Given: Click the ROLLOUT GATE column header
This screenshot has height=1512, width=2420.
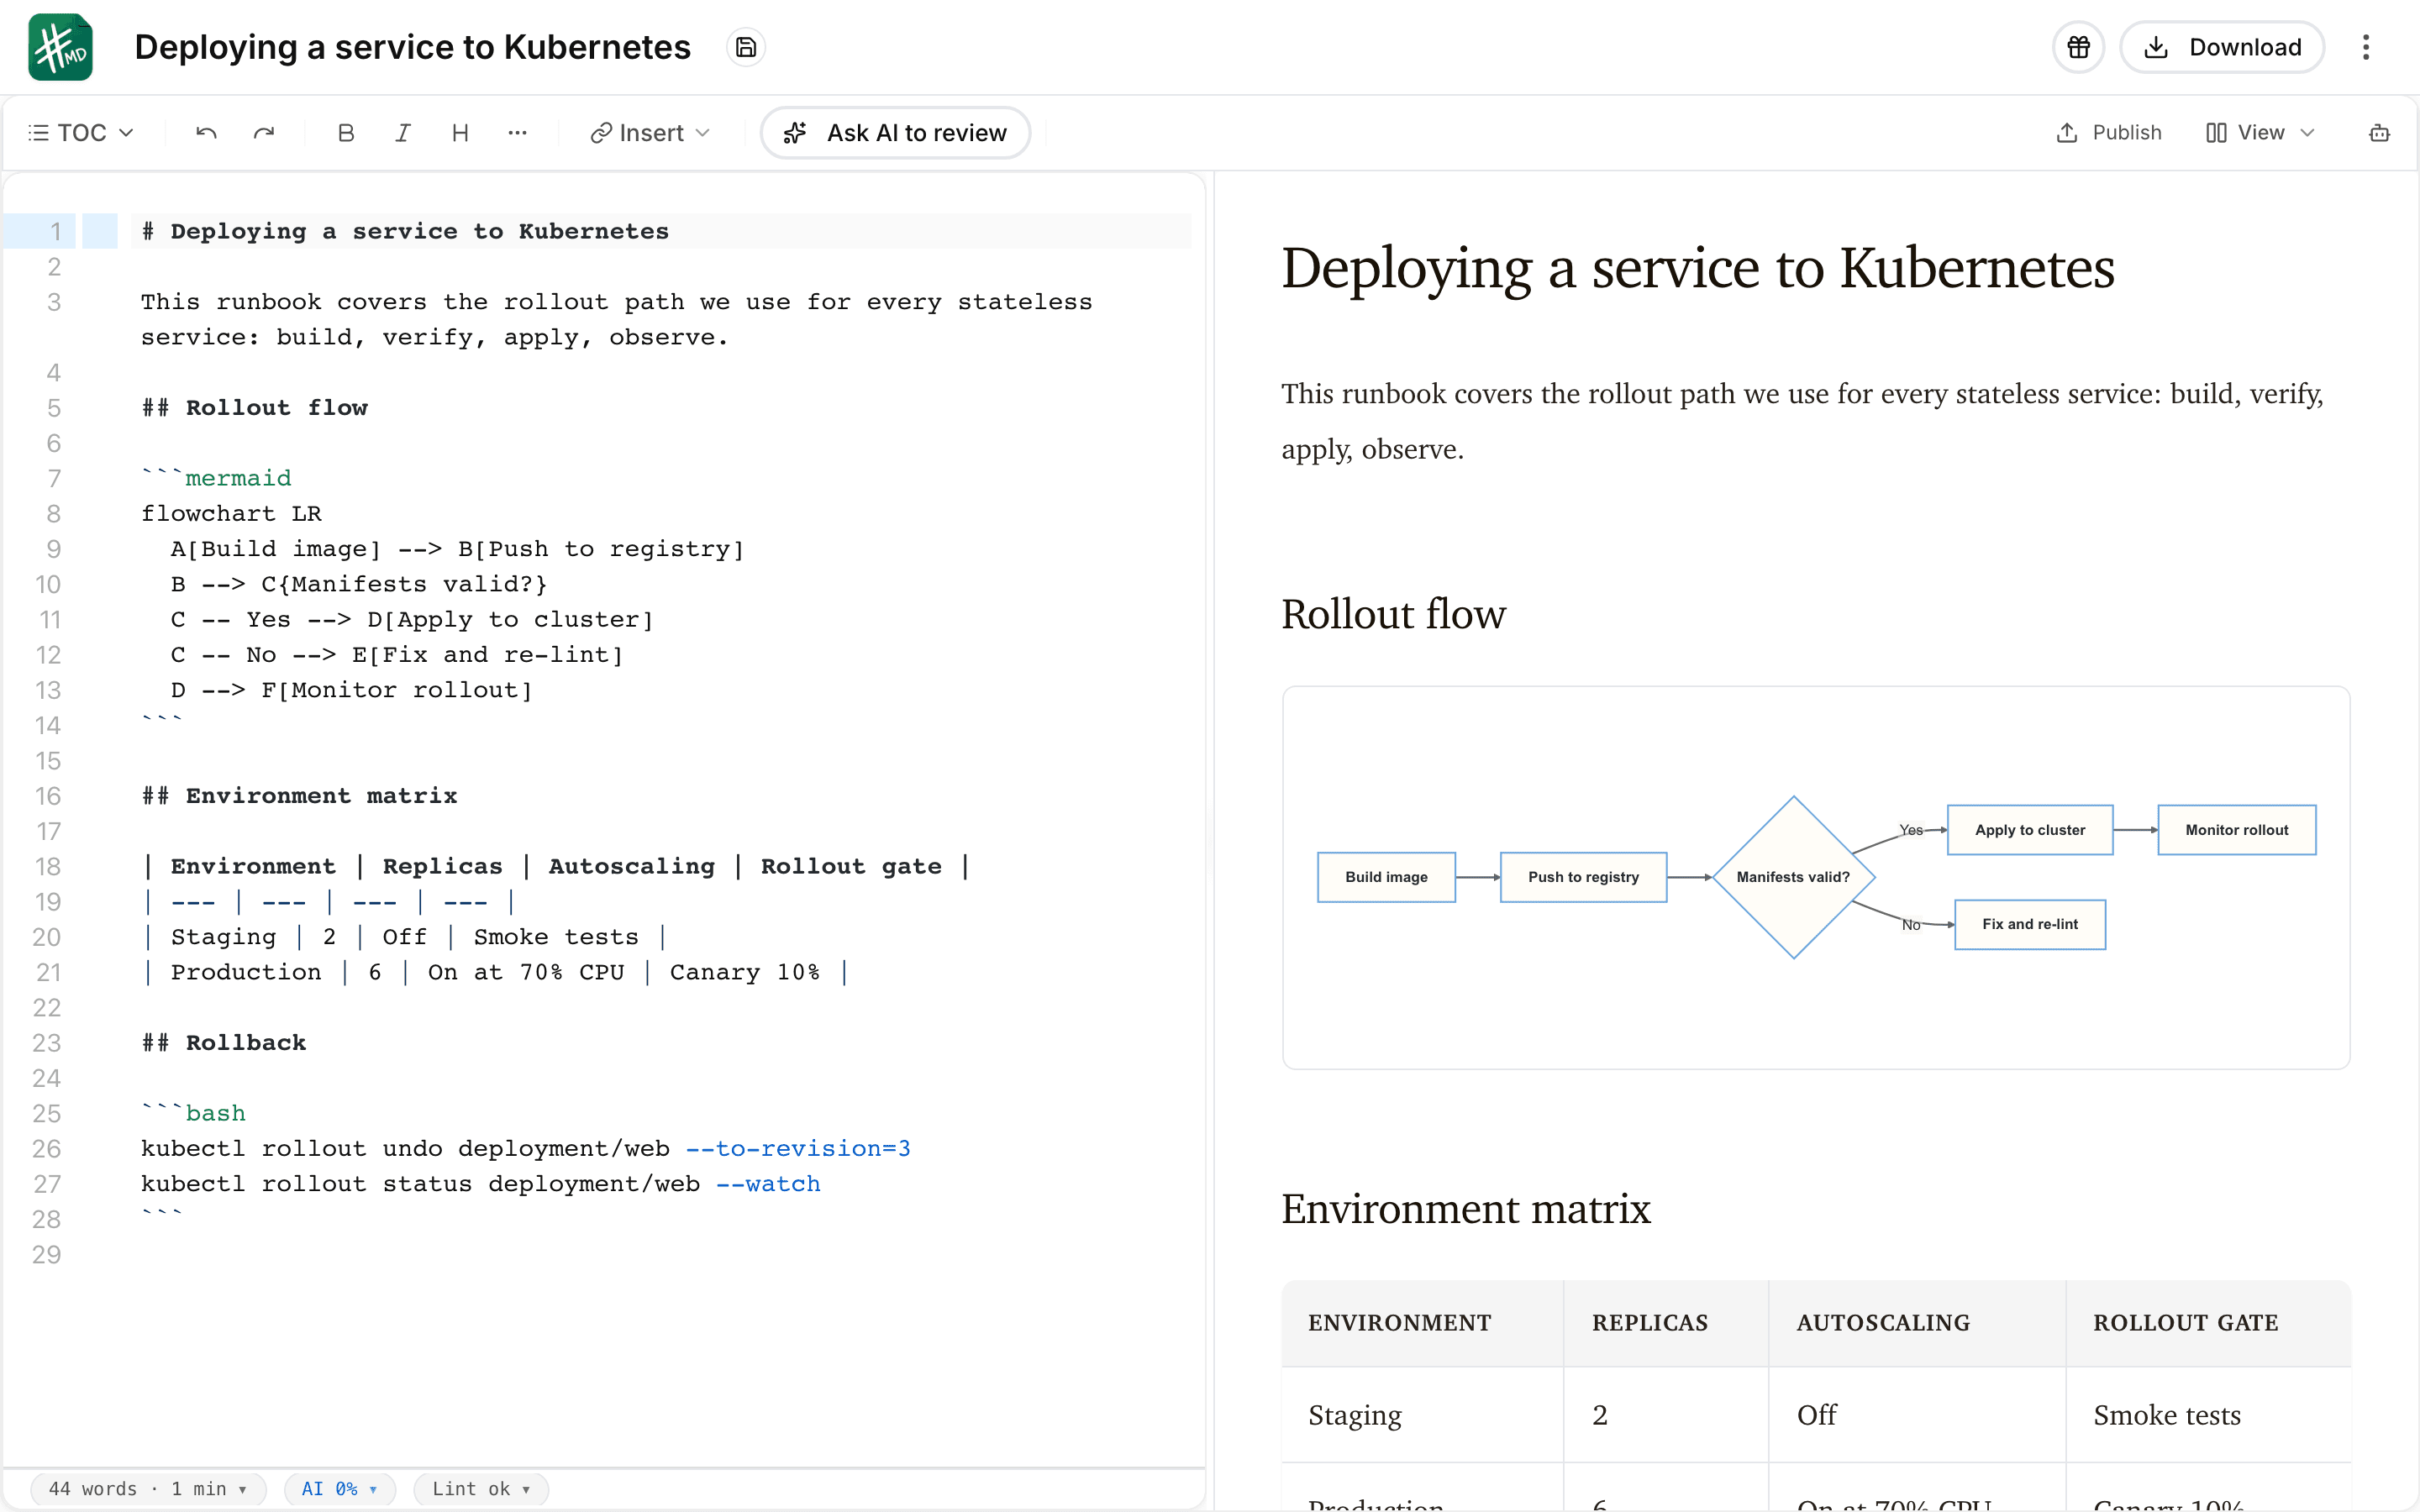Looking at the screenshot, I should (x=2208, y=1323).
